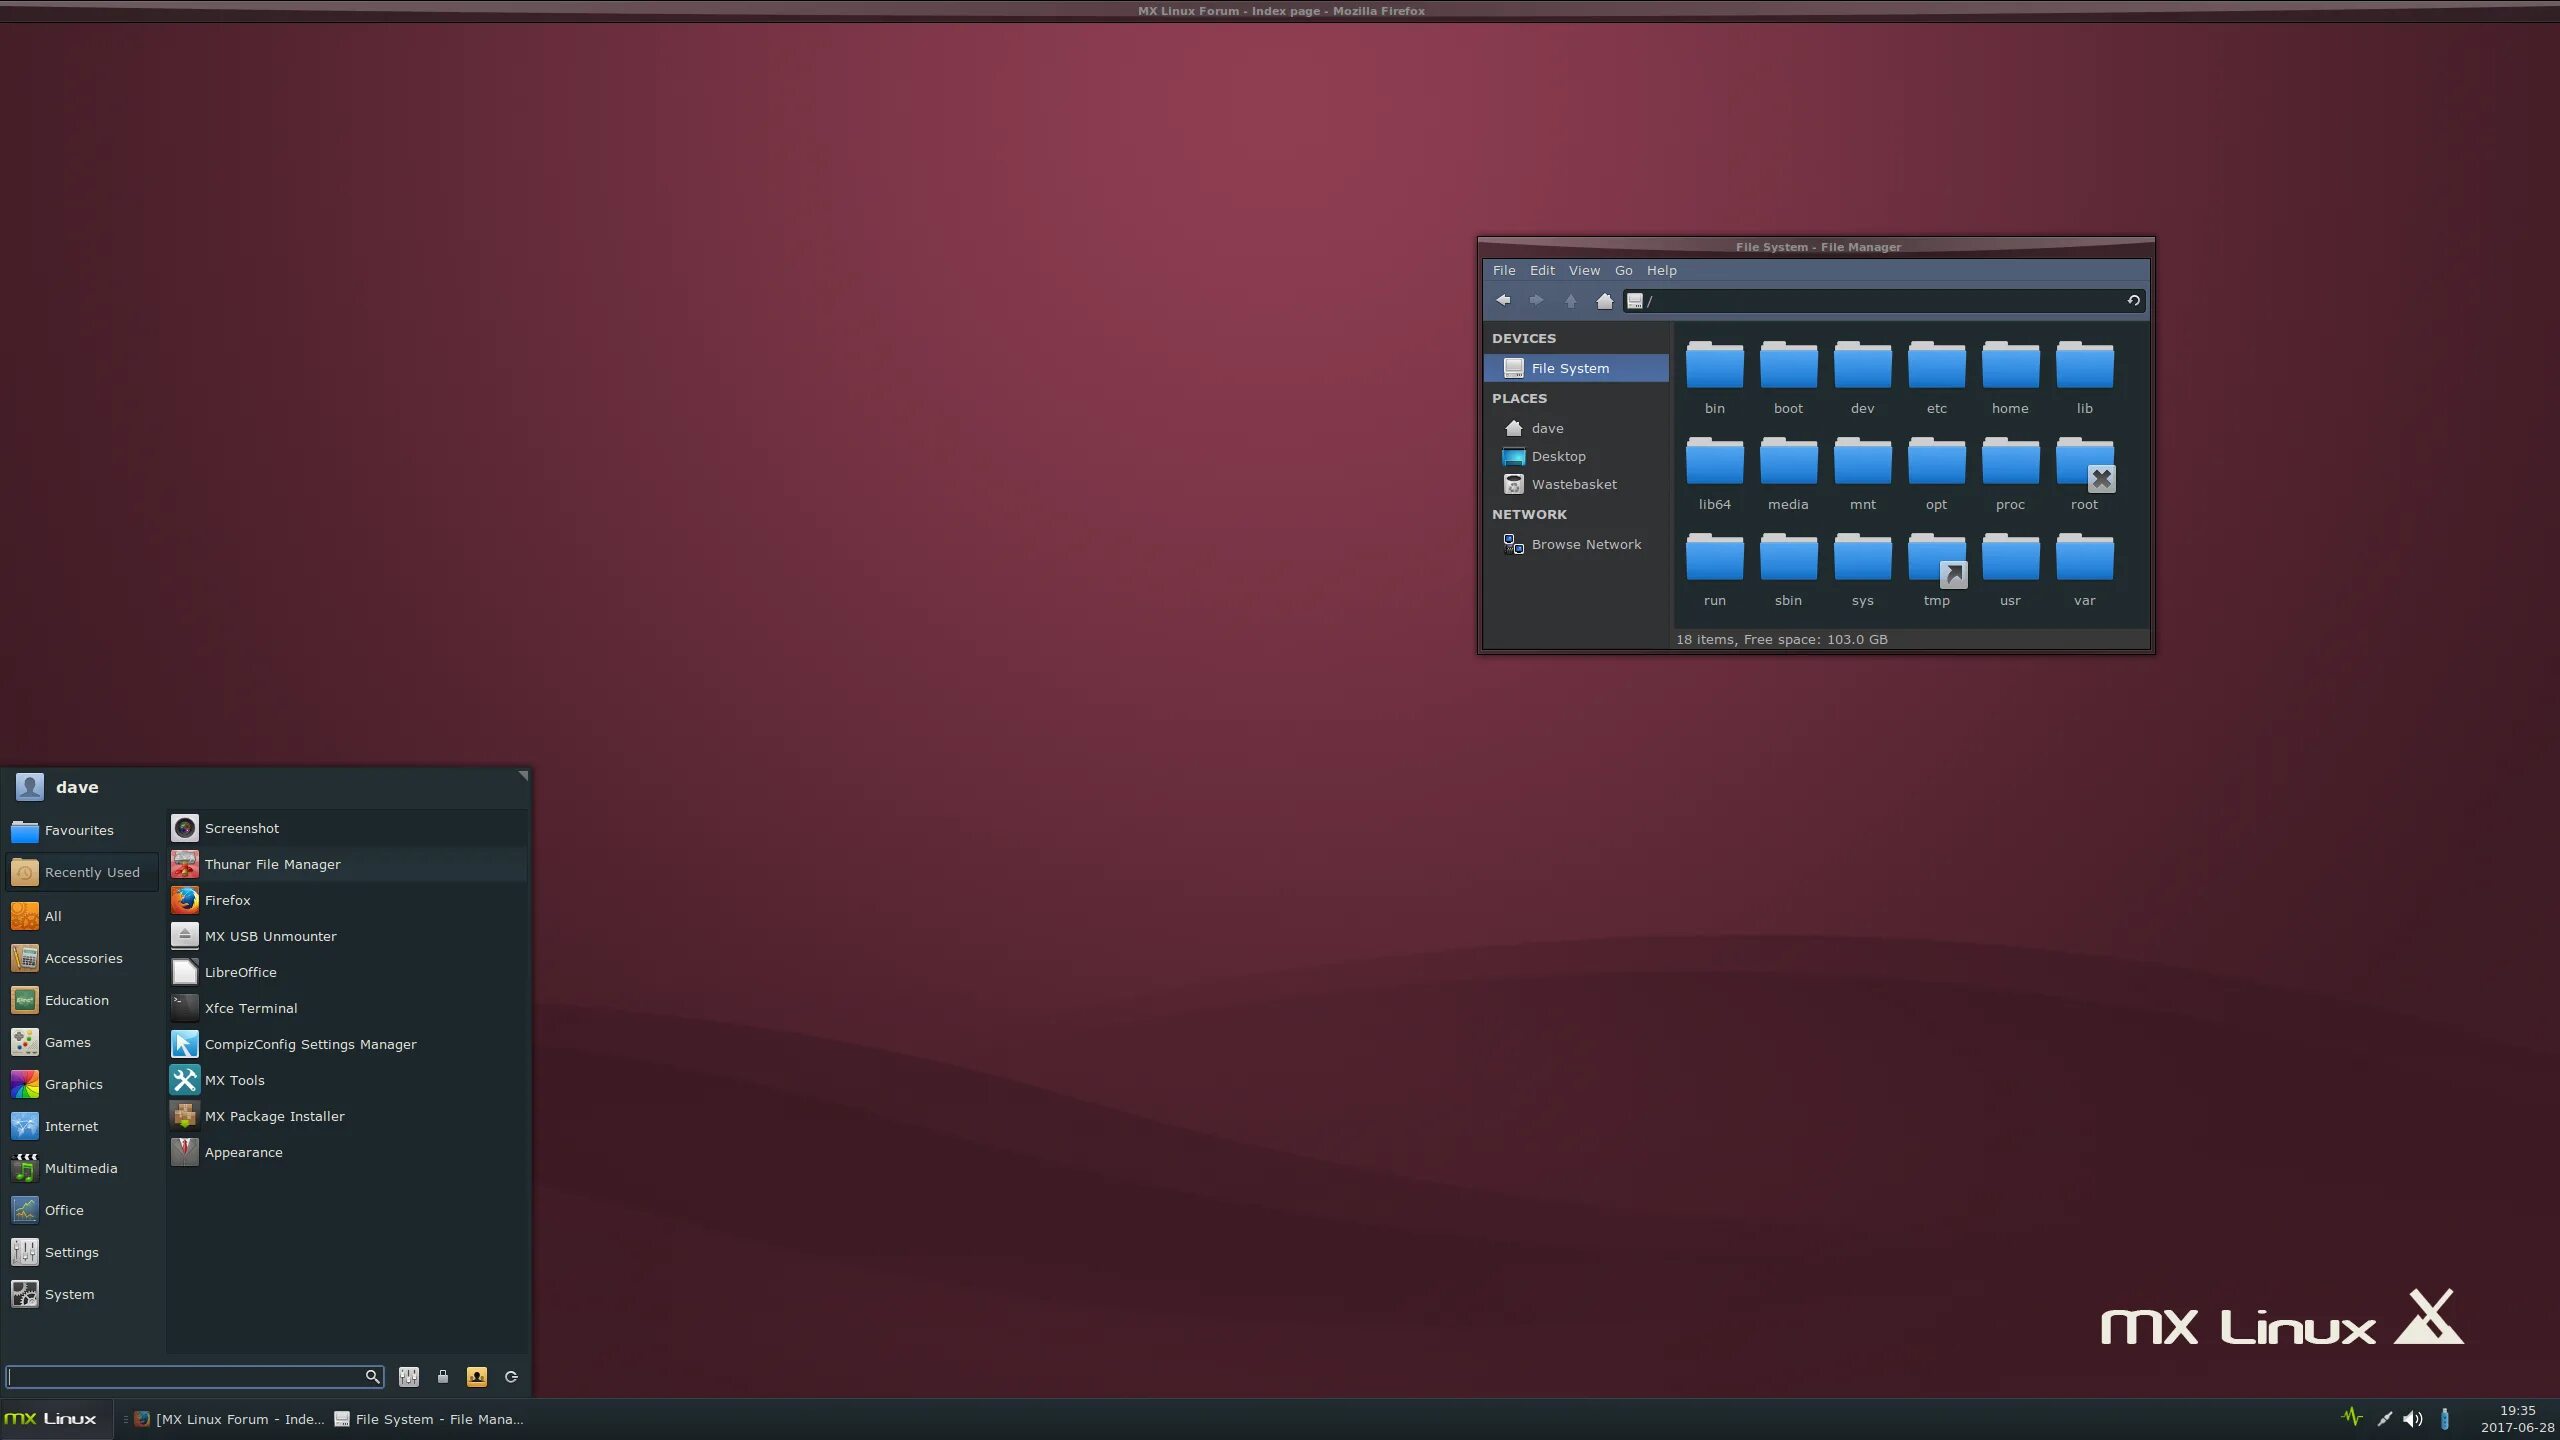Click Browse Network in the sidebar
Image resolution: width=2560 pixels, height=1440 pixels.
(x=1585, y=544)
